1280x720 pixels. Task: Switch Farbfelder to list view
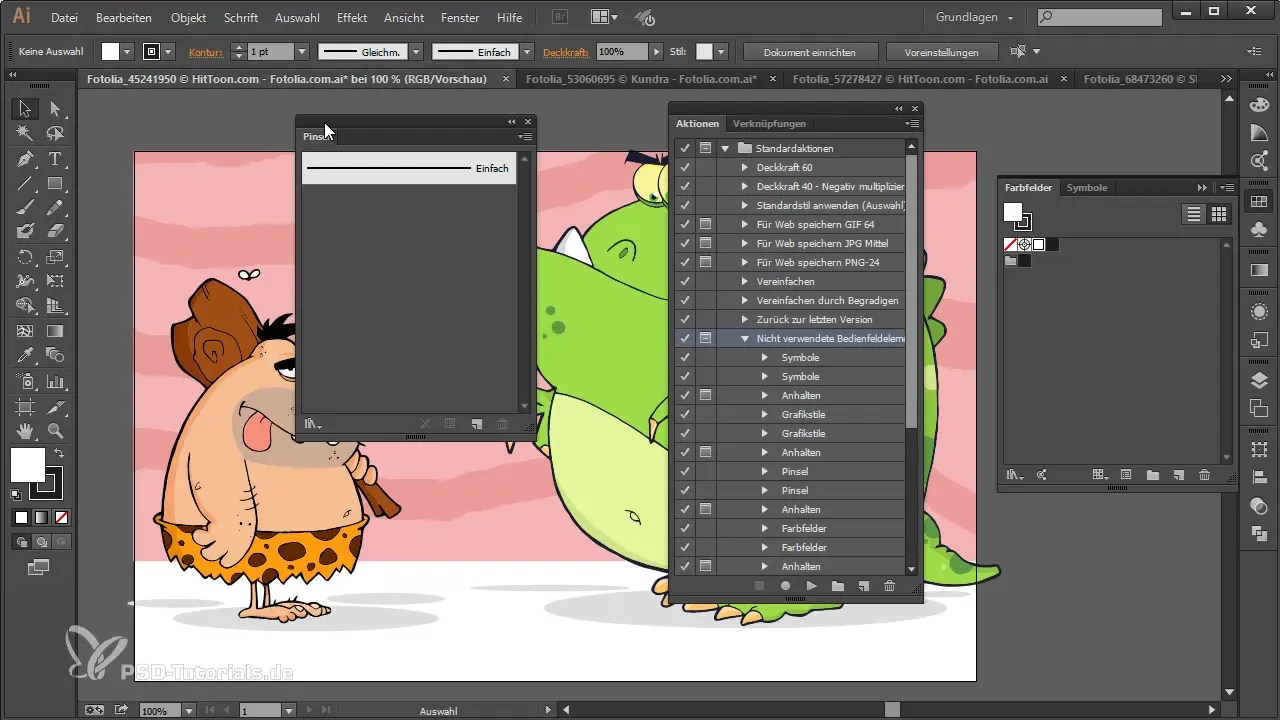pyautogui.click(x=1193, y=213)
